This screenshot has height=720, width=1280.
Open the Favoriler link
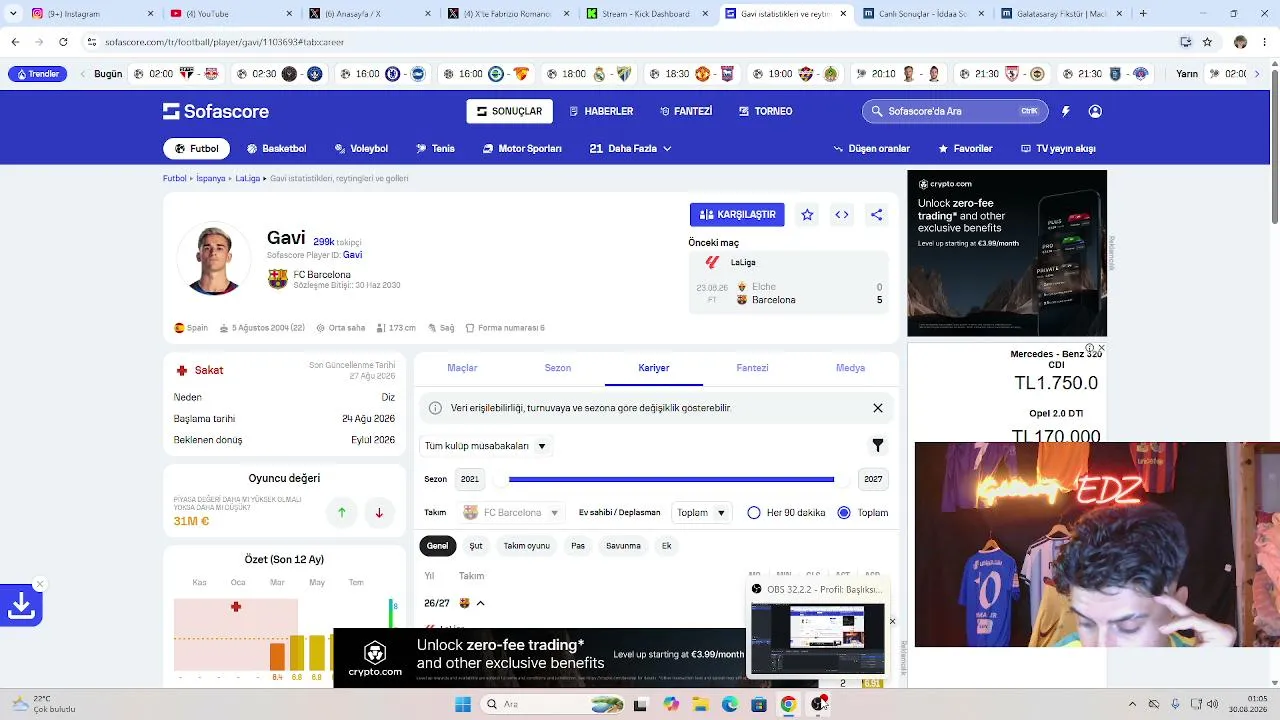pos(965,148)
